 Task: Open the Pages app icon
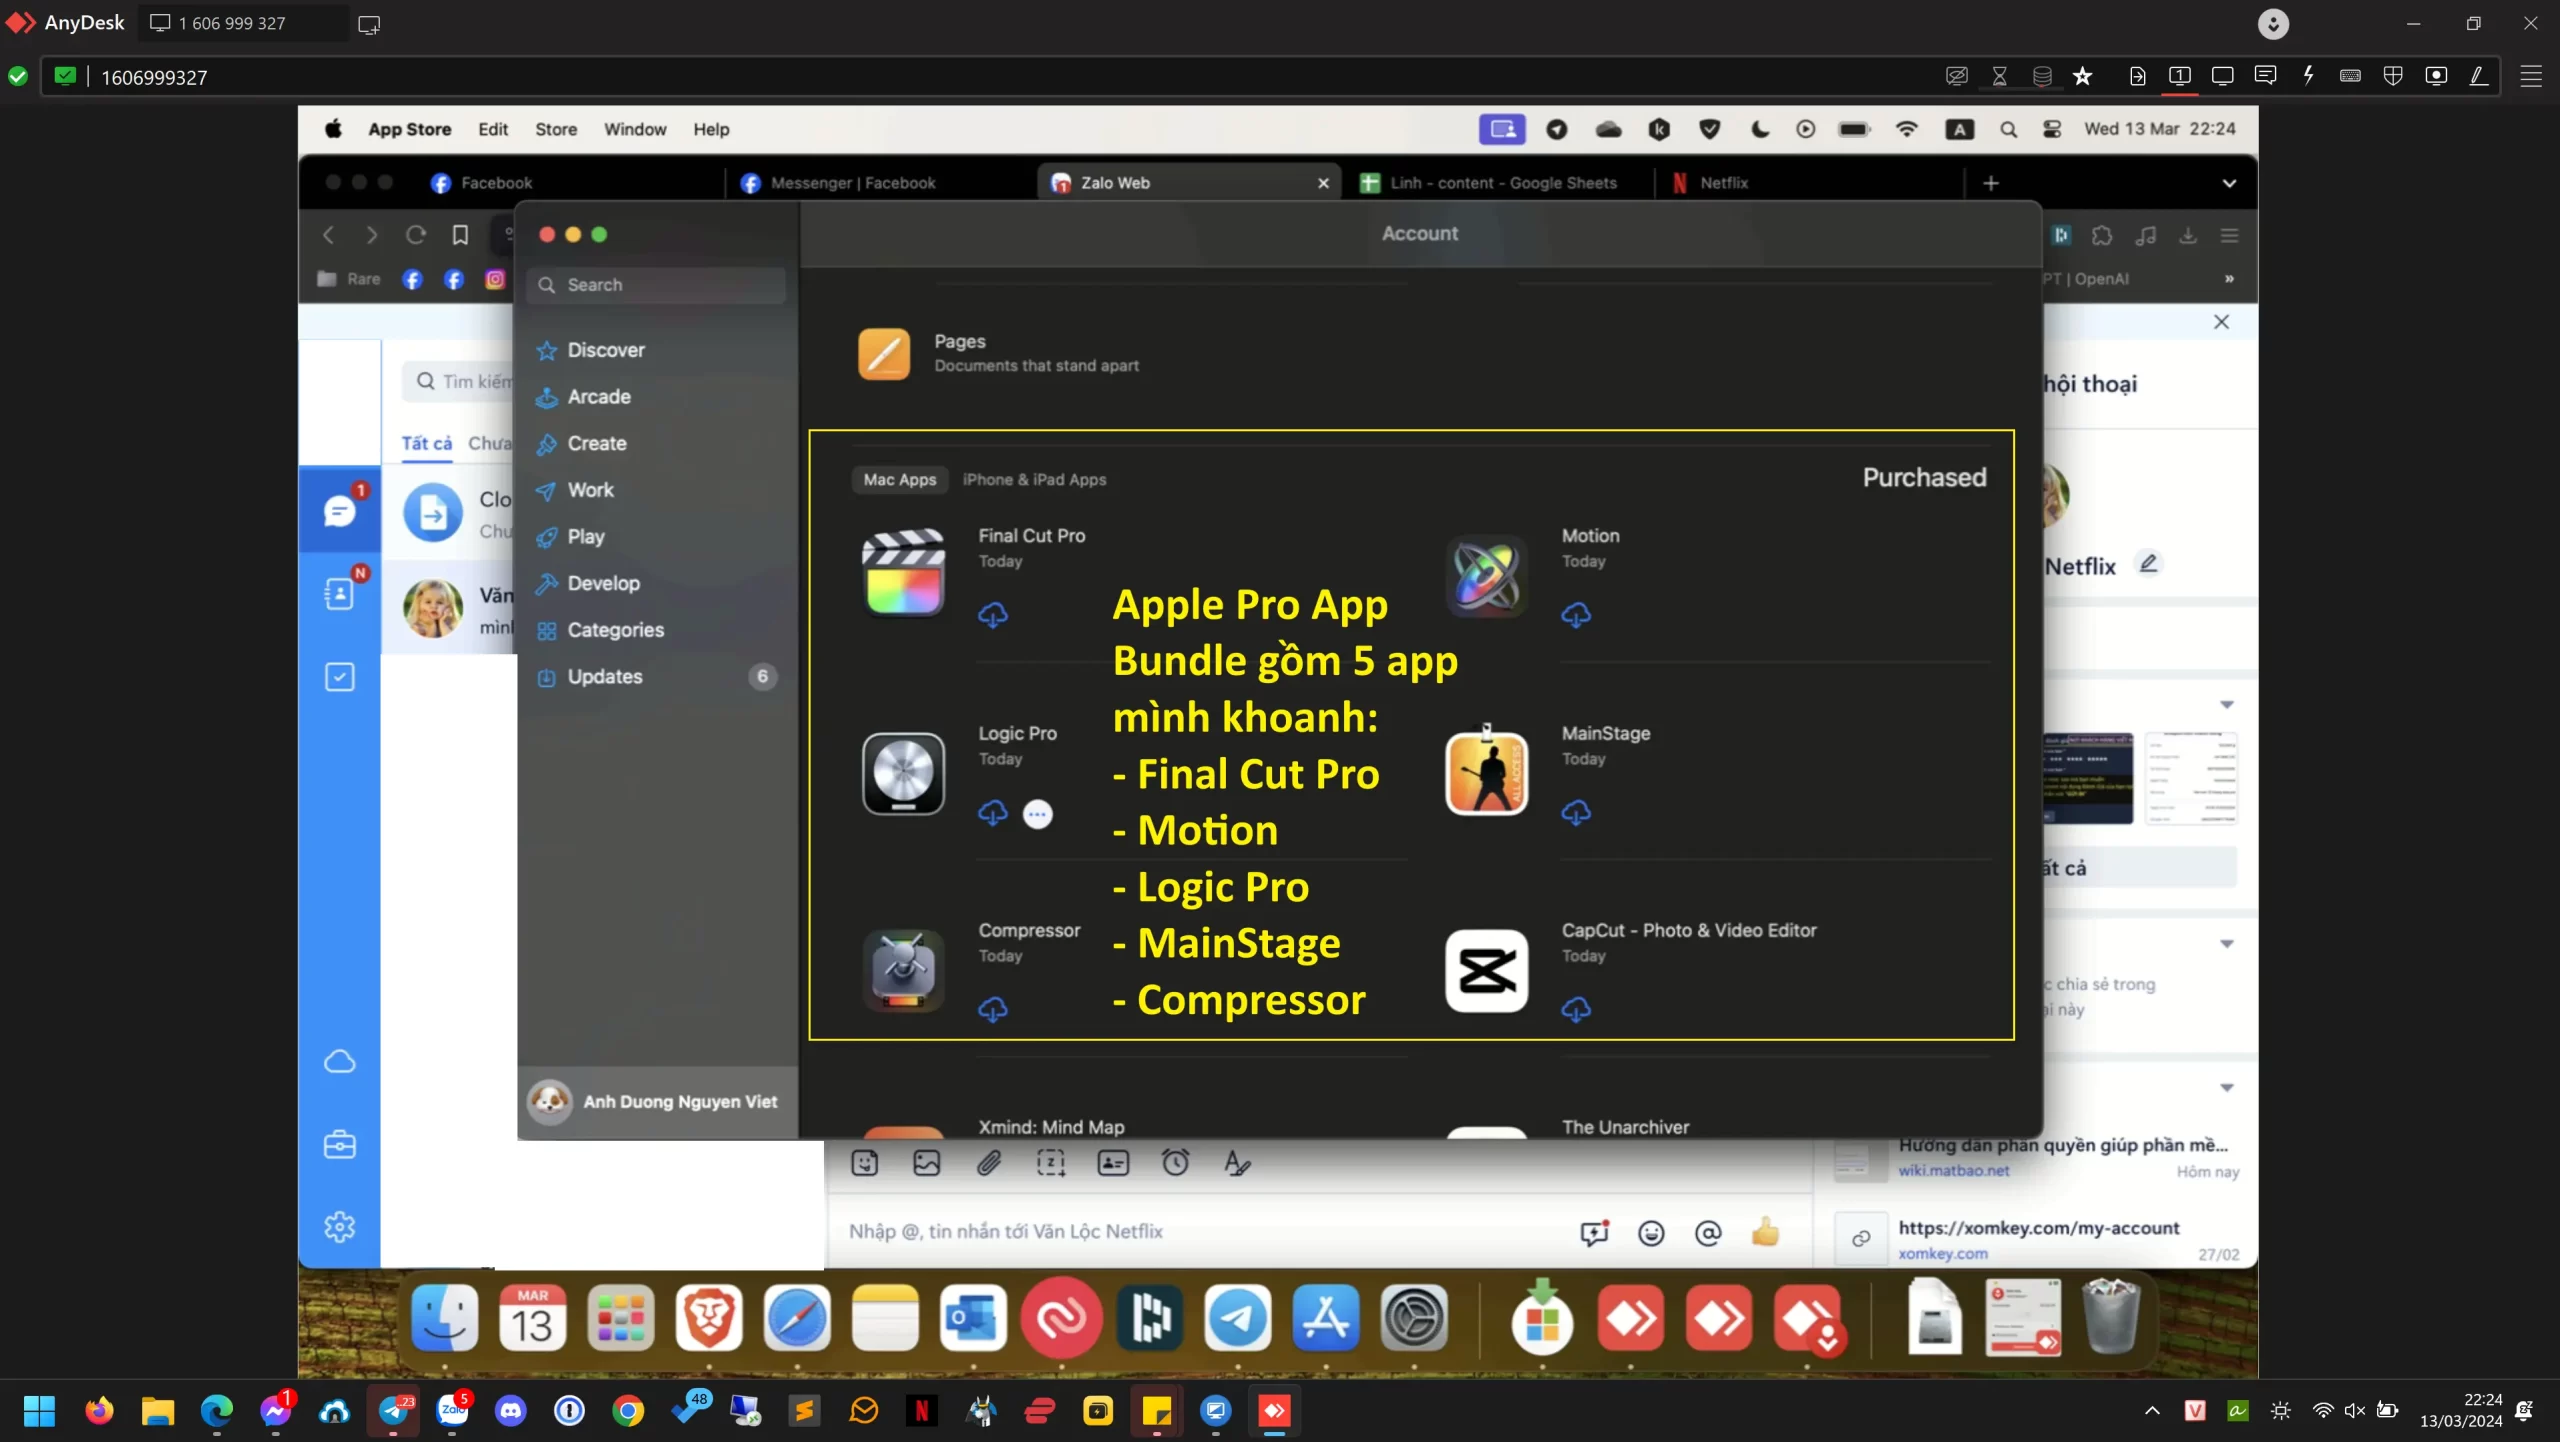884,354
